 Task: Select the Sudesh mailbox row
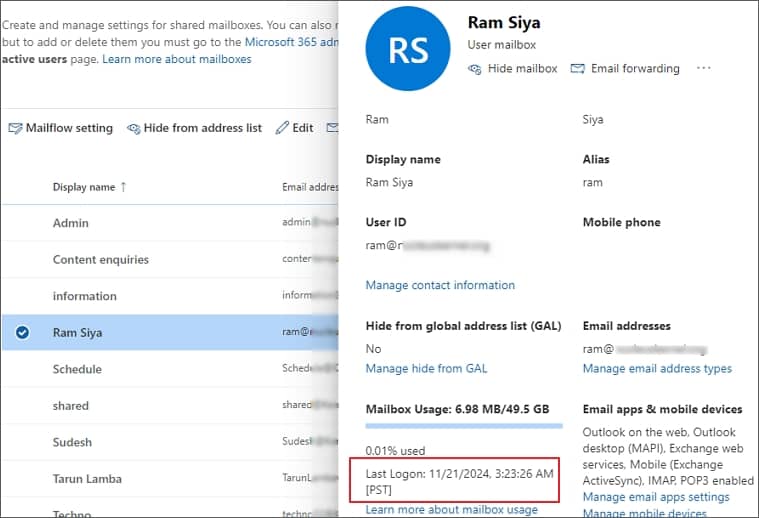click(170, 442)
